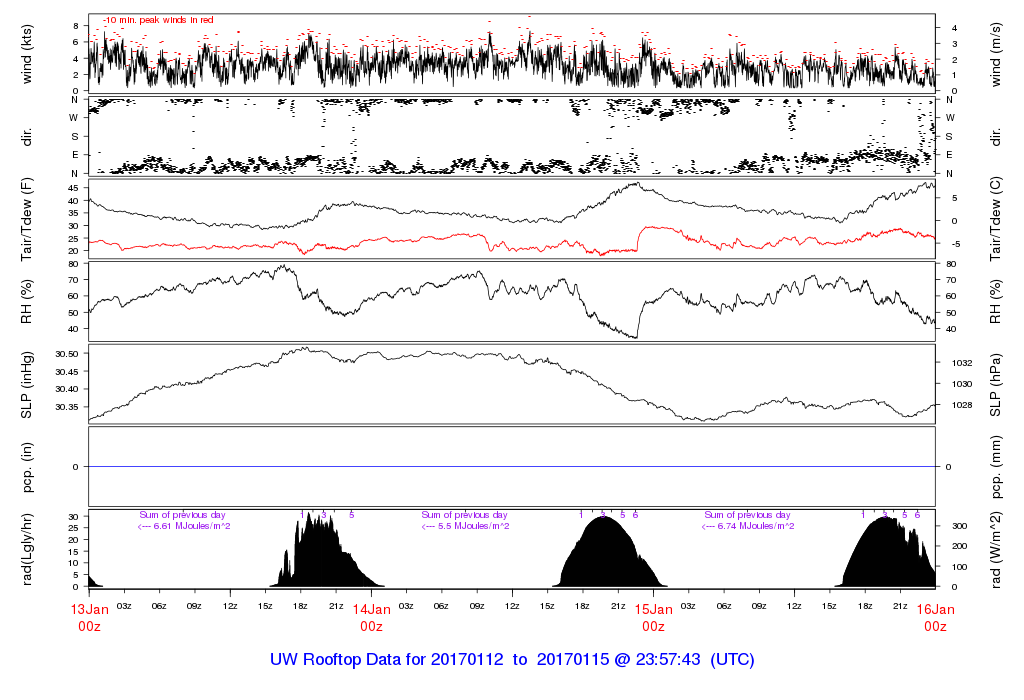
Task: Select the 6.74 MJoules/m^2 daily sum annotation
Action: tap(748, 526)
